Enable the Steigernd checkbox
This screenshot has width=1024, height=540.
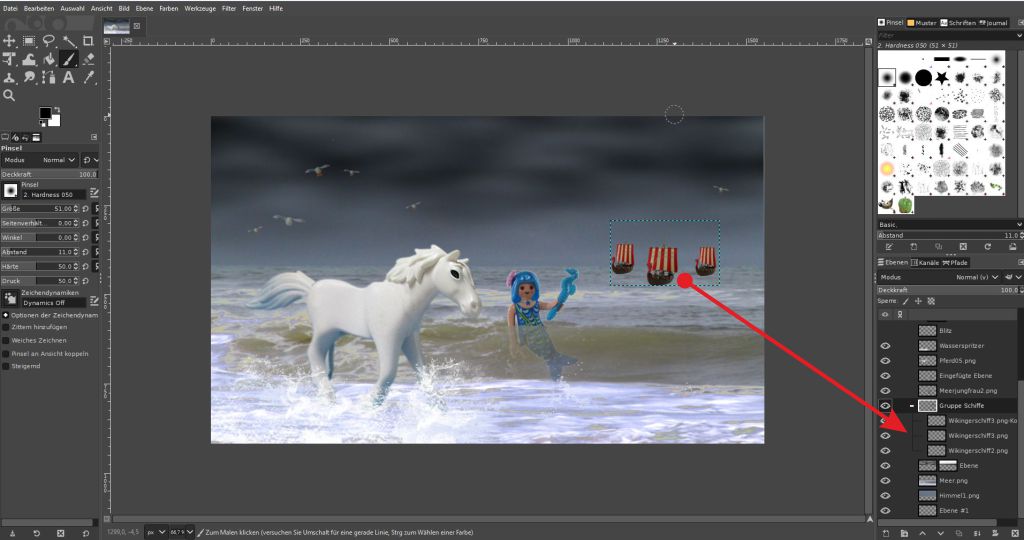point(6,366)
